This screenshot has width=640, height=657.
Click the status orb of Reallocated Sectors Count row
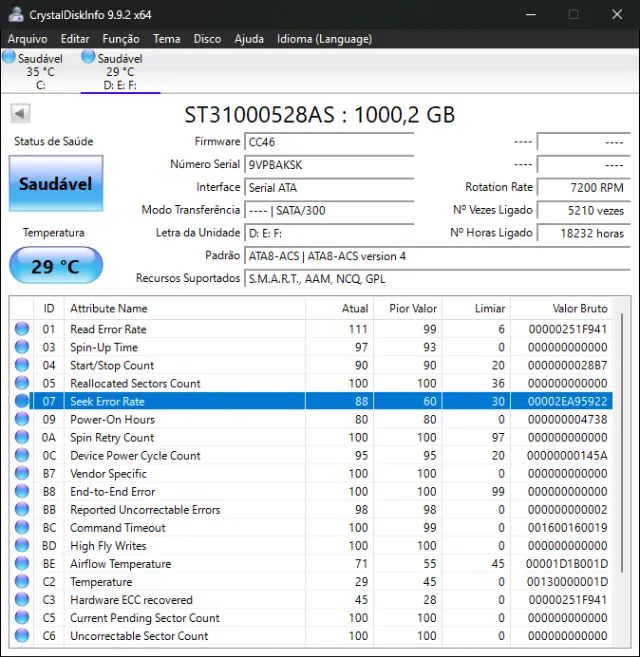click(22, 383)
